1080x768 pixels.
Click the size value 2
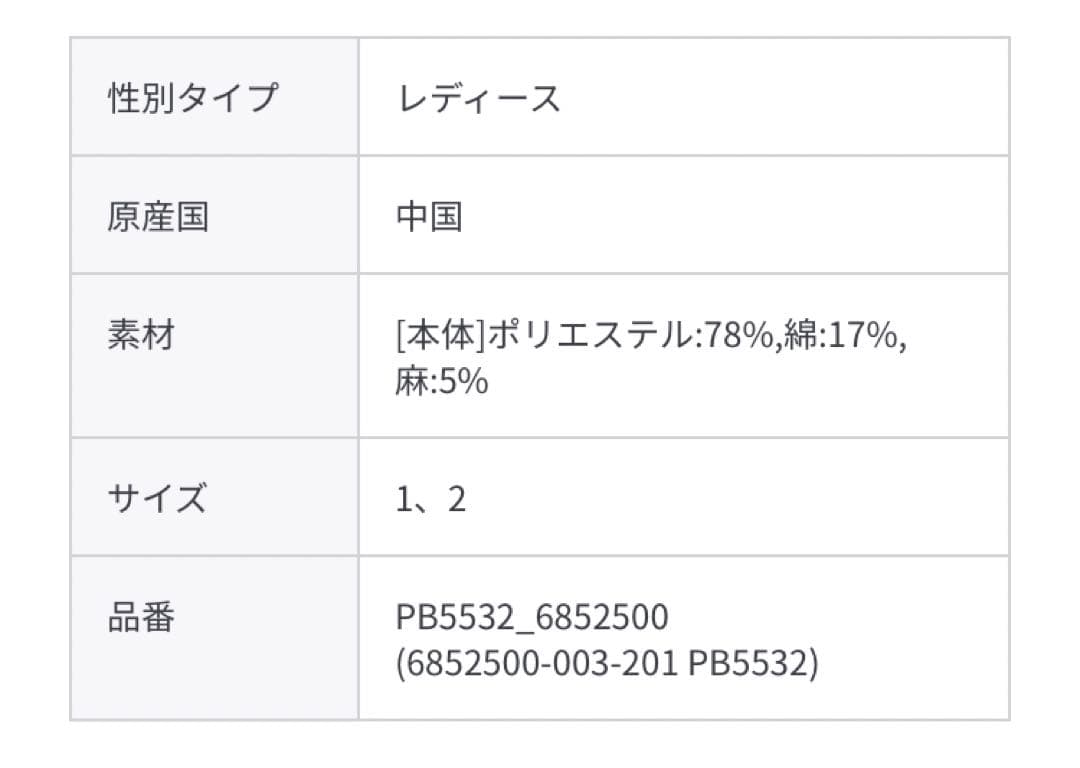click(457, 498)
